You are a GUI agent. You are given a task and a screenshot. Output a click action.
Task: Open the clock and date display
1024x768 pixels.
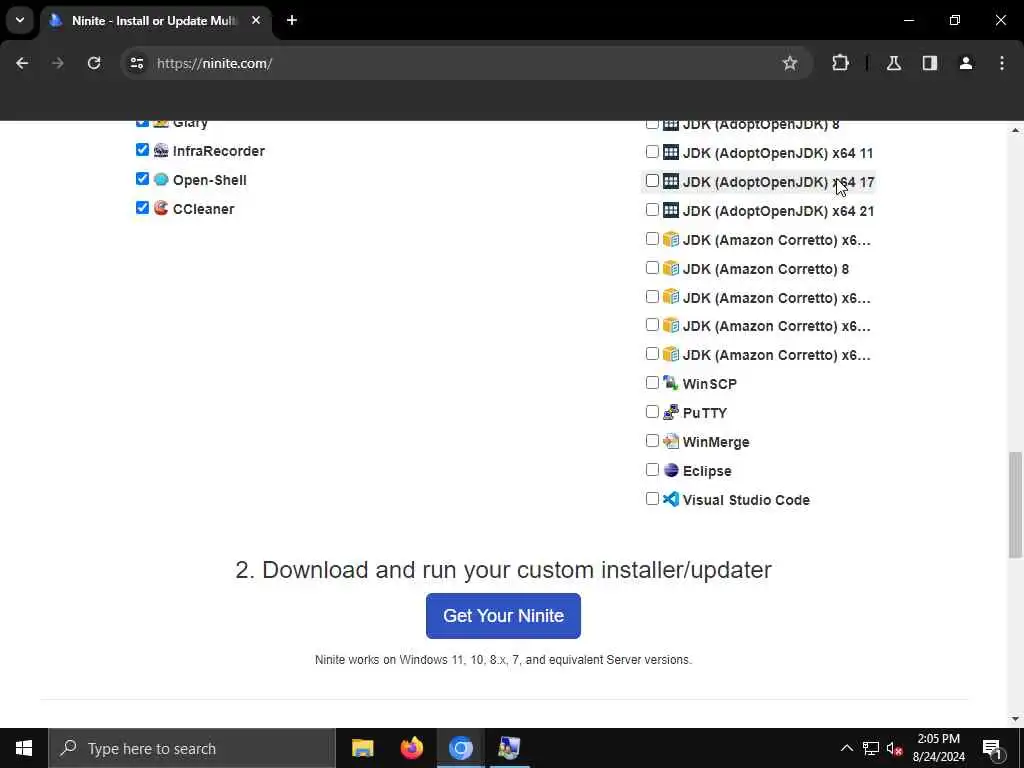click(x=938, y=748)
